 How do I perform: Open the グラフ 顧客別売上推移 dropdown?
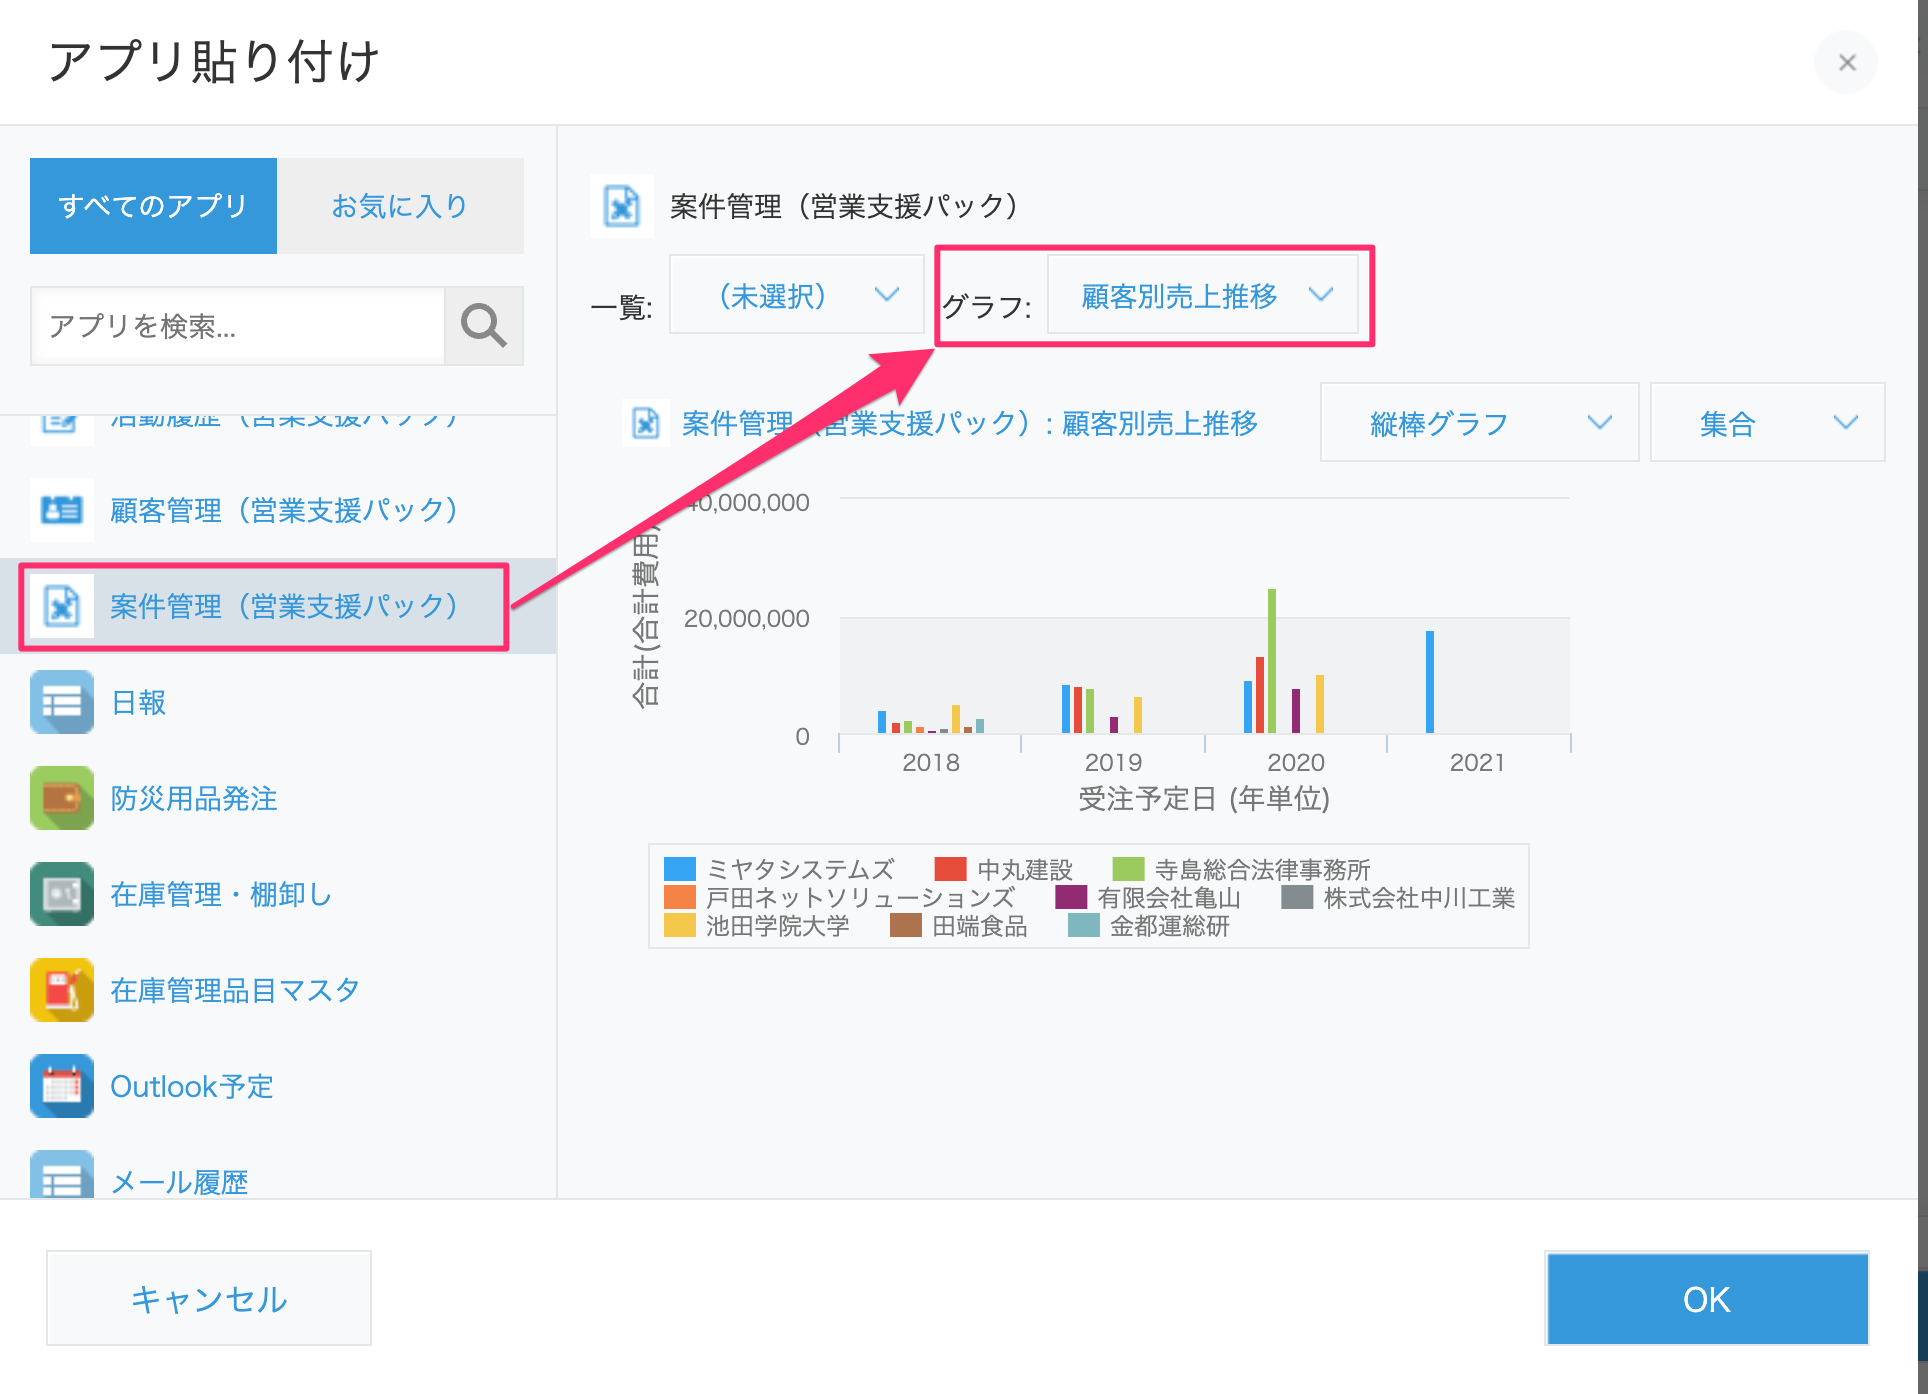[x=1202, y=295]
